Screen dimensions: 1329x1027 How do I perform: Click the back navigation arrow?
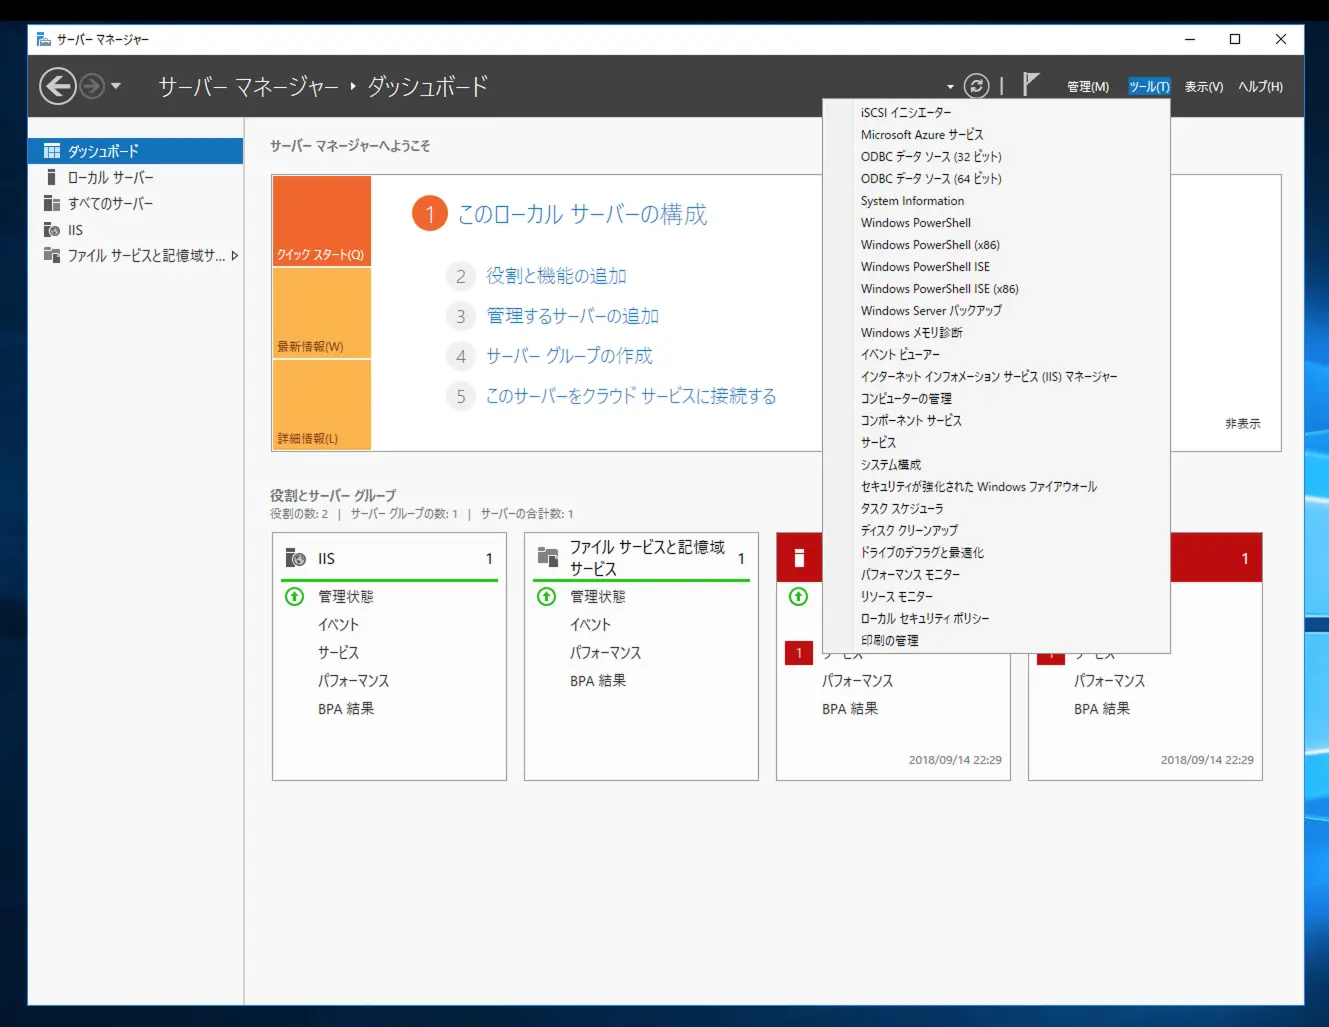tap(57, 85)
